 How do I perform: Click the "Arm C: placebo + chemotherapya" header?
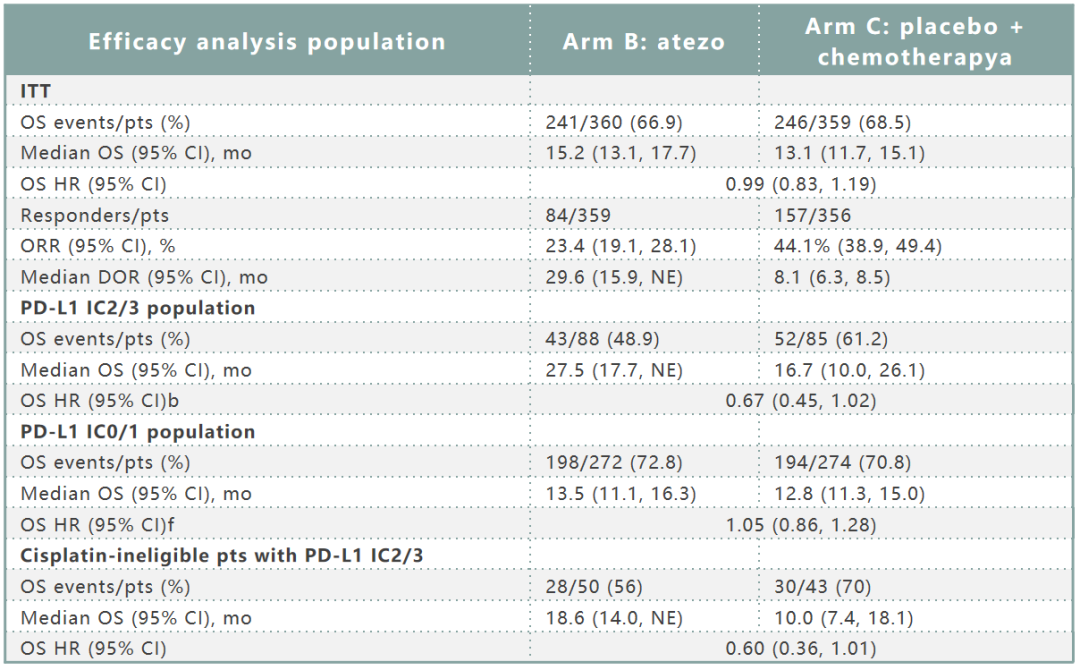(914, 42)
